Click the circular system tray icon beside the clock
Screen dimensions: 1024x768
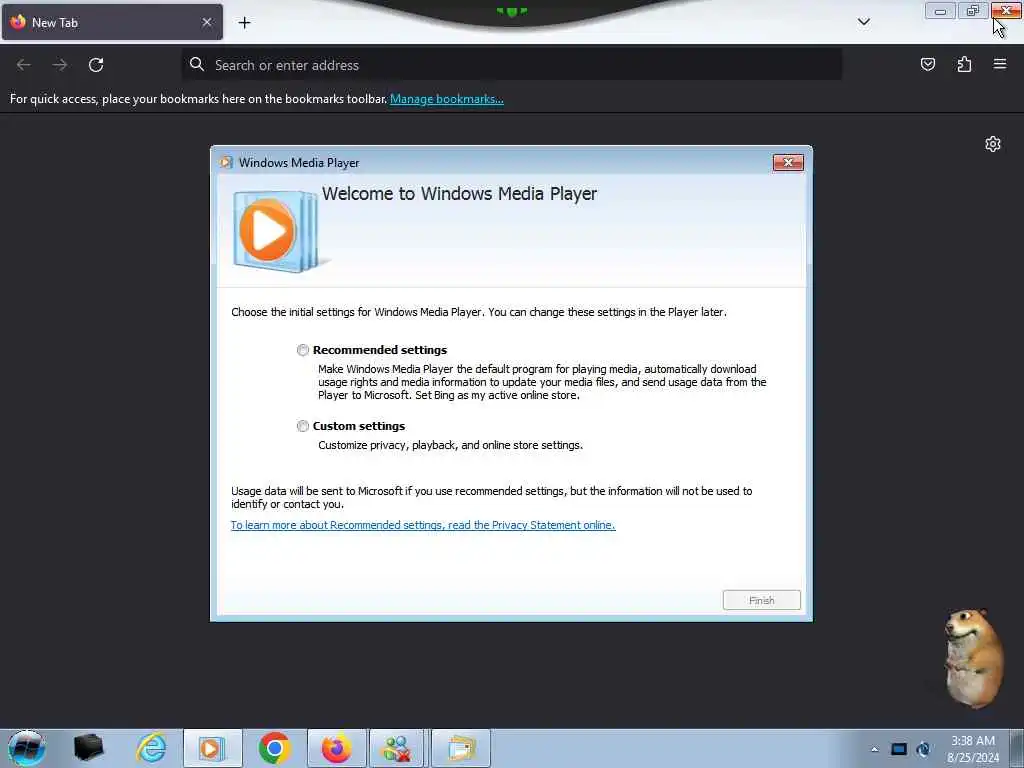click(923, 750)
